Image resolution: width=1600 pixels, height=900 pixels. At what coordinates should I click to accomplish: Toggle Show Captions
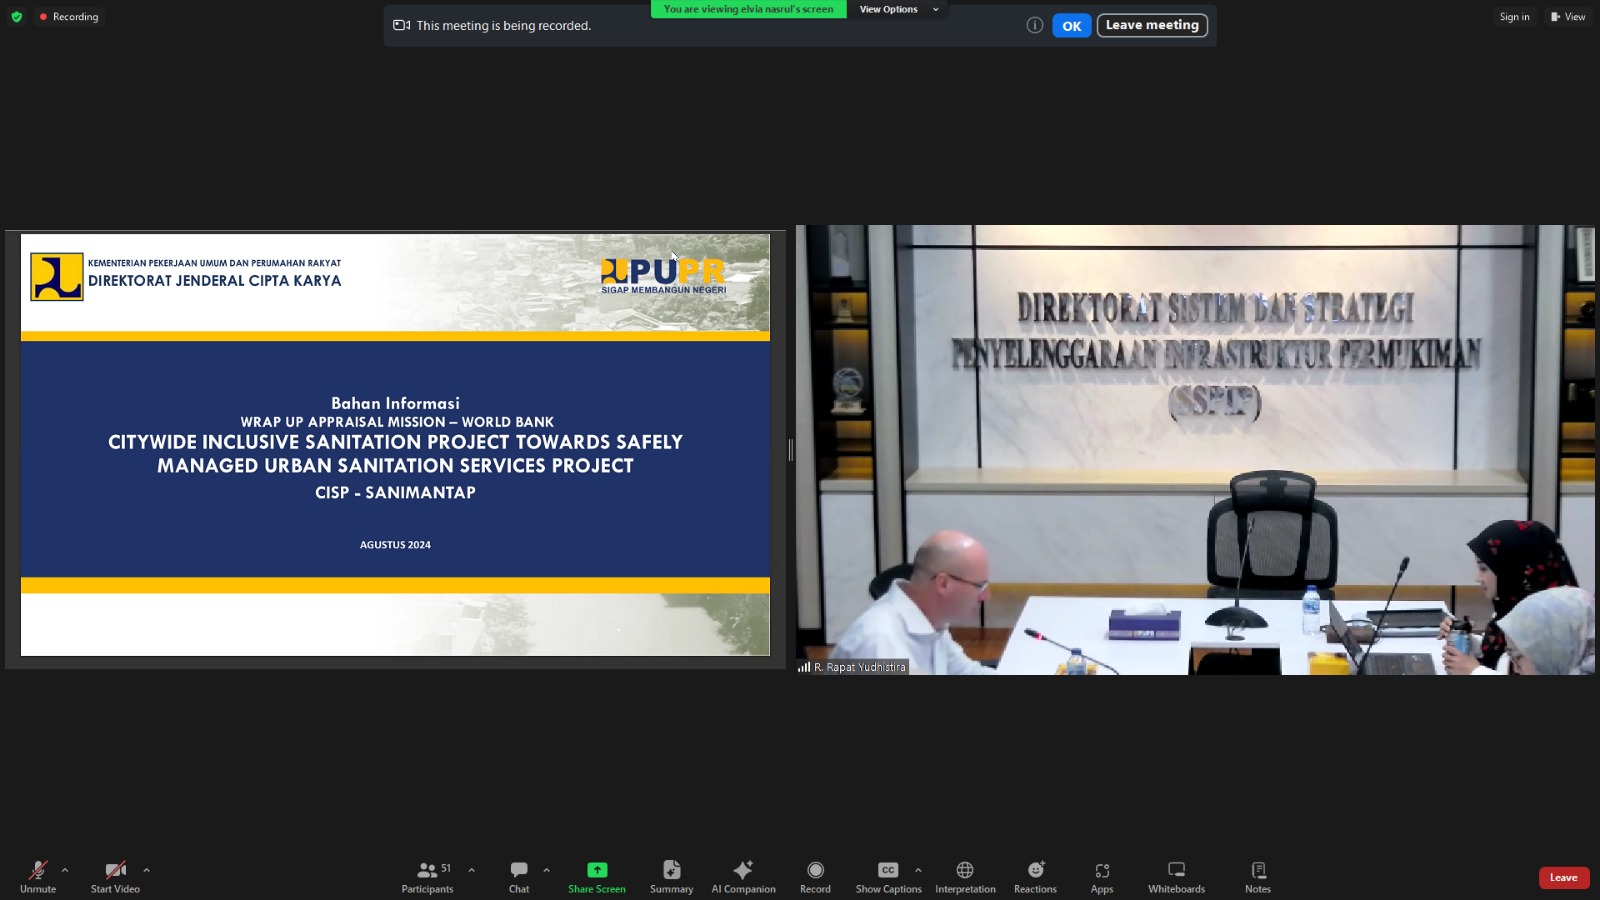pyautogui.click(x=888, y=877)
